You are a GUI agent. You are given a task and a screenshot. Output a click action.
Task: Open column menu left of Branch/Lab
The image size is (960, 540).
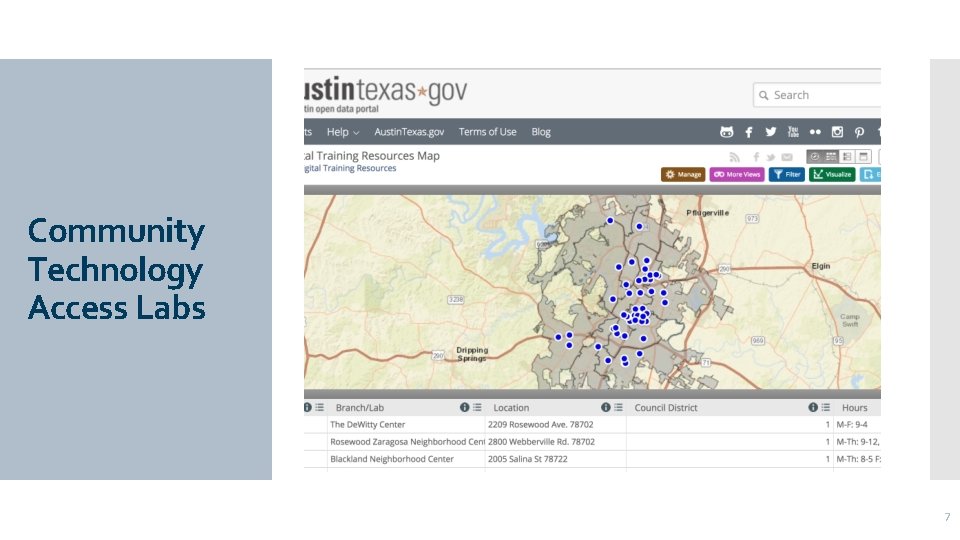pos(320,407)
